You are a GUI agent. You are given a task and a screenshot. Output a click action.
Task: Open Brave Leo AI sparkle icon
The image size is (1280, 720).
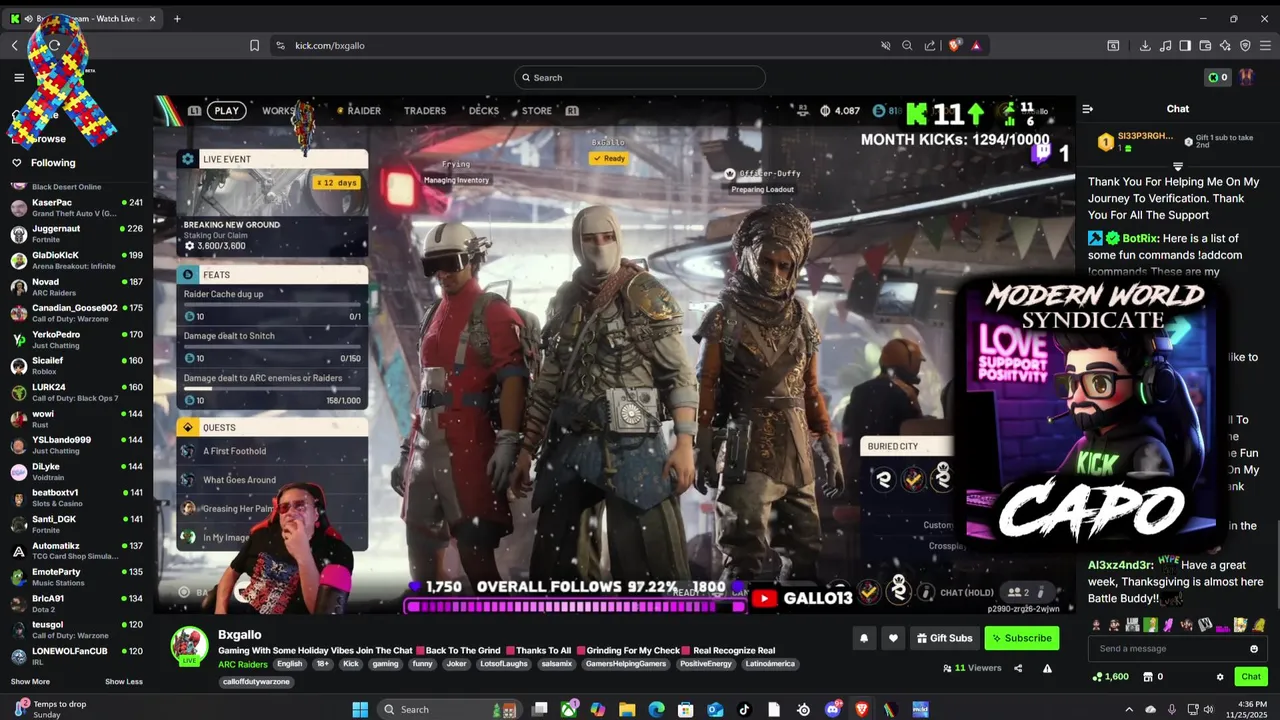pyautogui.click(x=1225, y=45)
